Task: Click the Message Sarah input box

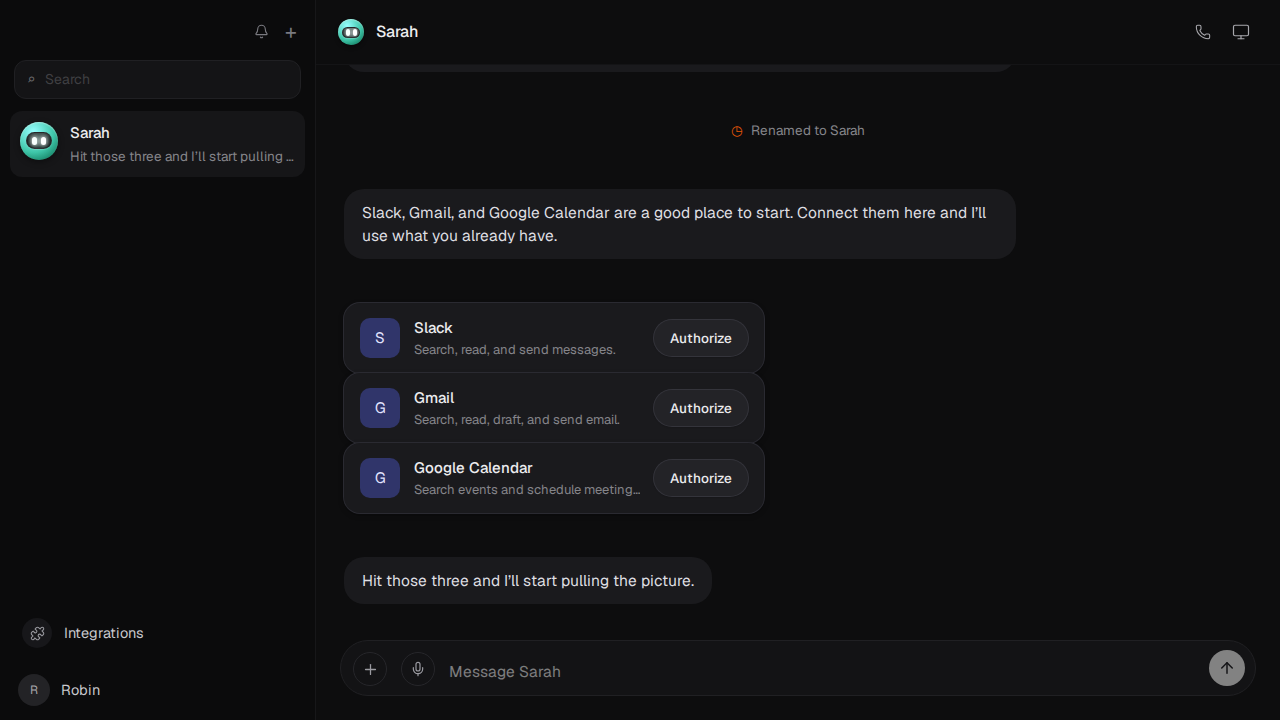Action: [x=820, y=671]
